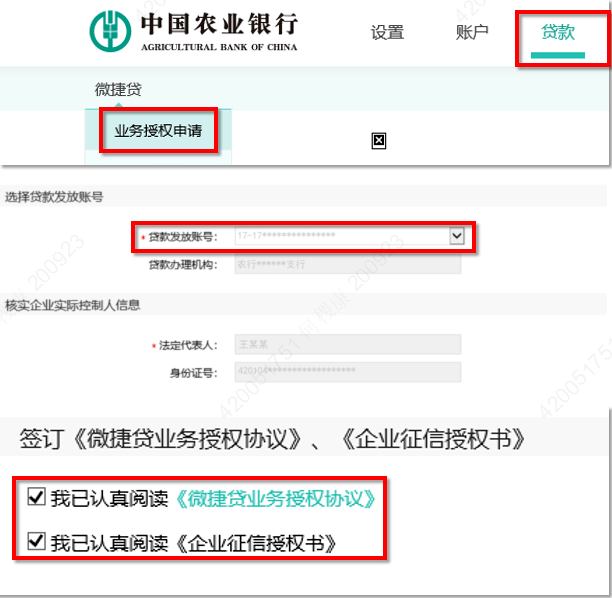Click the 签订 agreements section heading
This screenshot has width=612, height=598.
click(x=273, y=439)
